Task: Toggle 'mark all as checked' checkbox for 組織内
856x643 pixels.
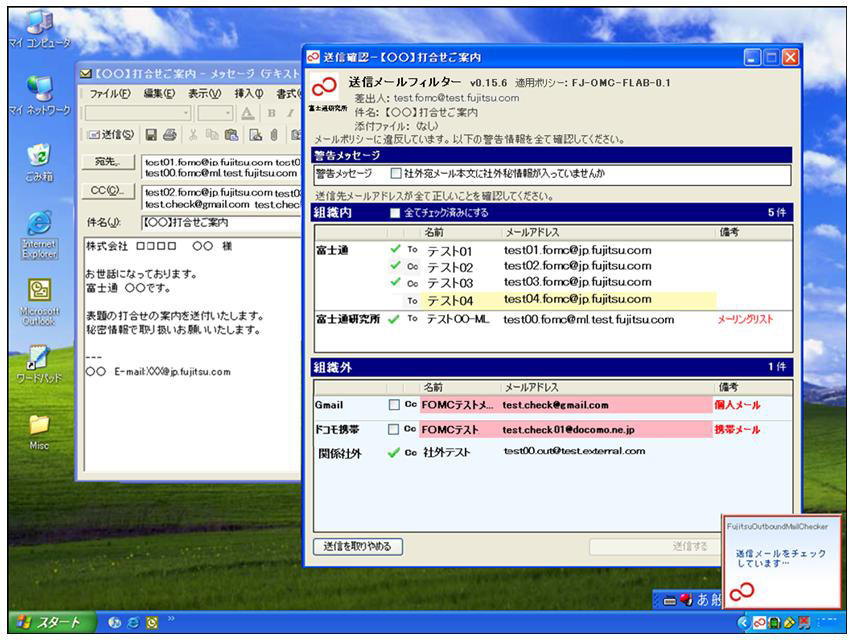Action: click(x=396, y=213)
